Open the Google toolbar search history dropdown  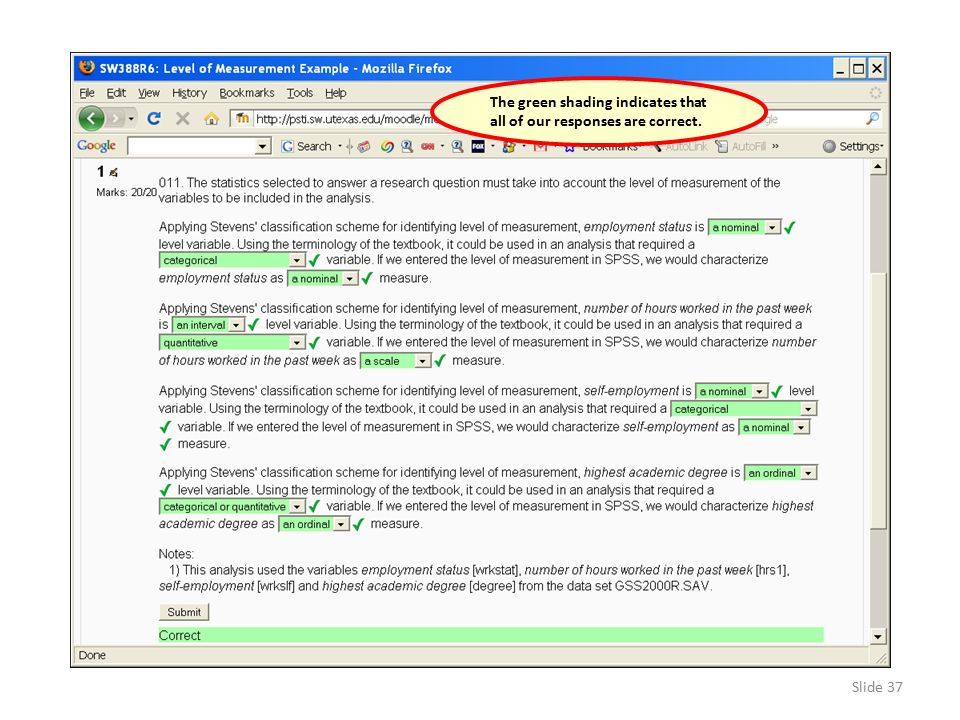pos(263,146)
